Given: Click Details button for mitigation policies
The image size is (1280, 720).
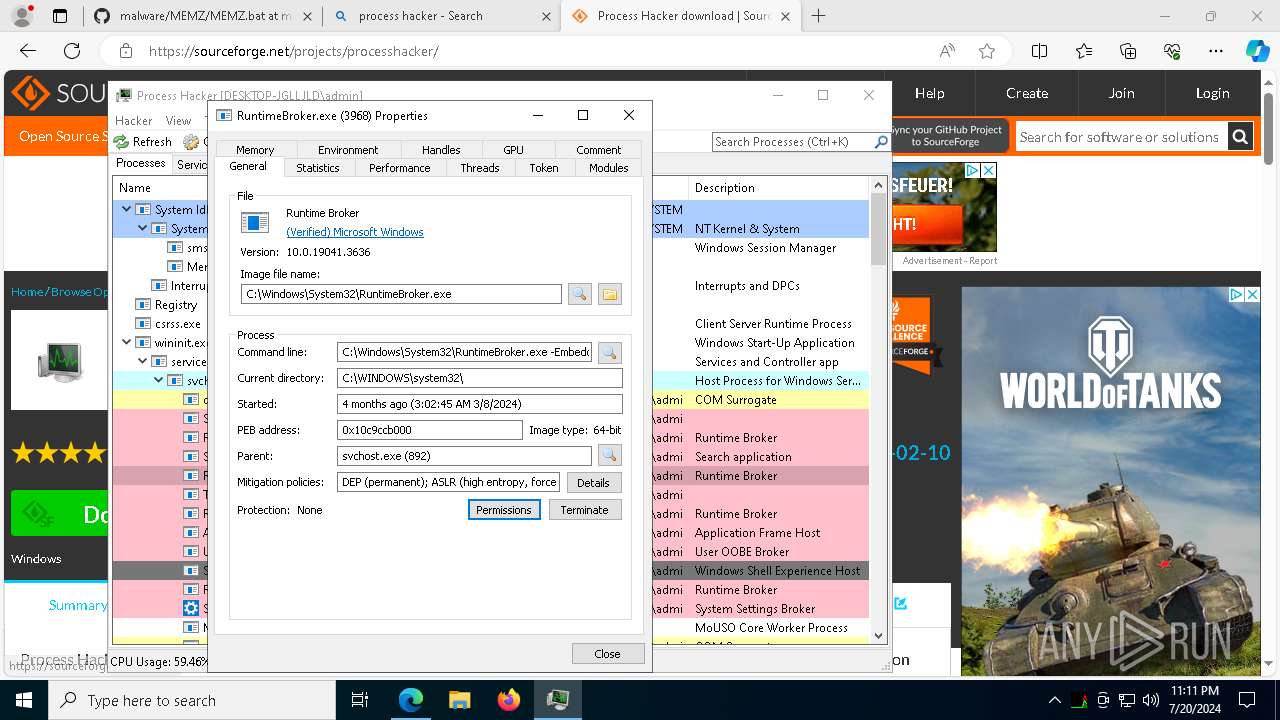Looking at the screenshot, I should pyautogui.click(x=593, y=482).
